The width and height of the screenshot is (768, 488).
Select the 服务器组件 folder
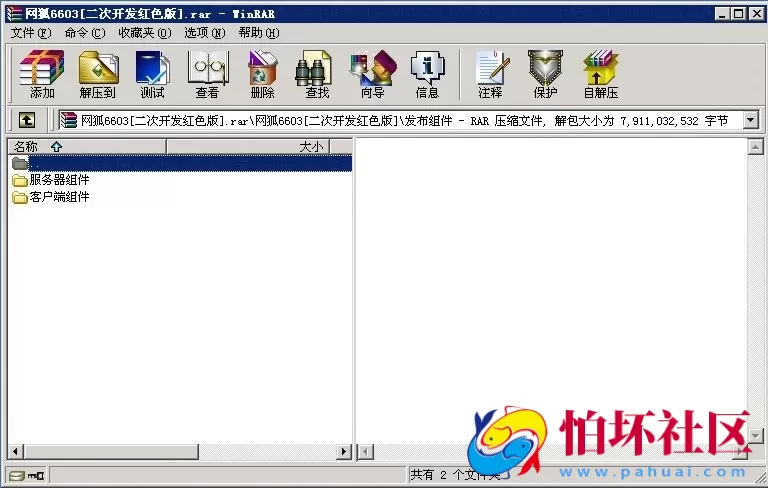tap(59, 180)
